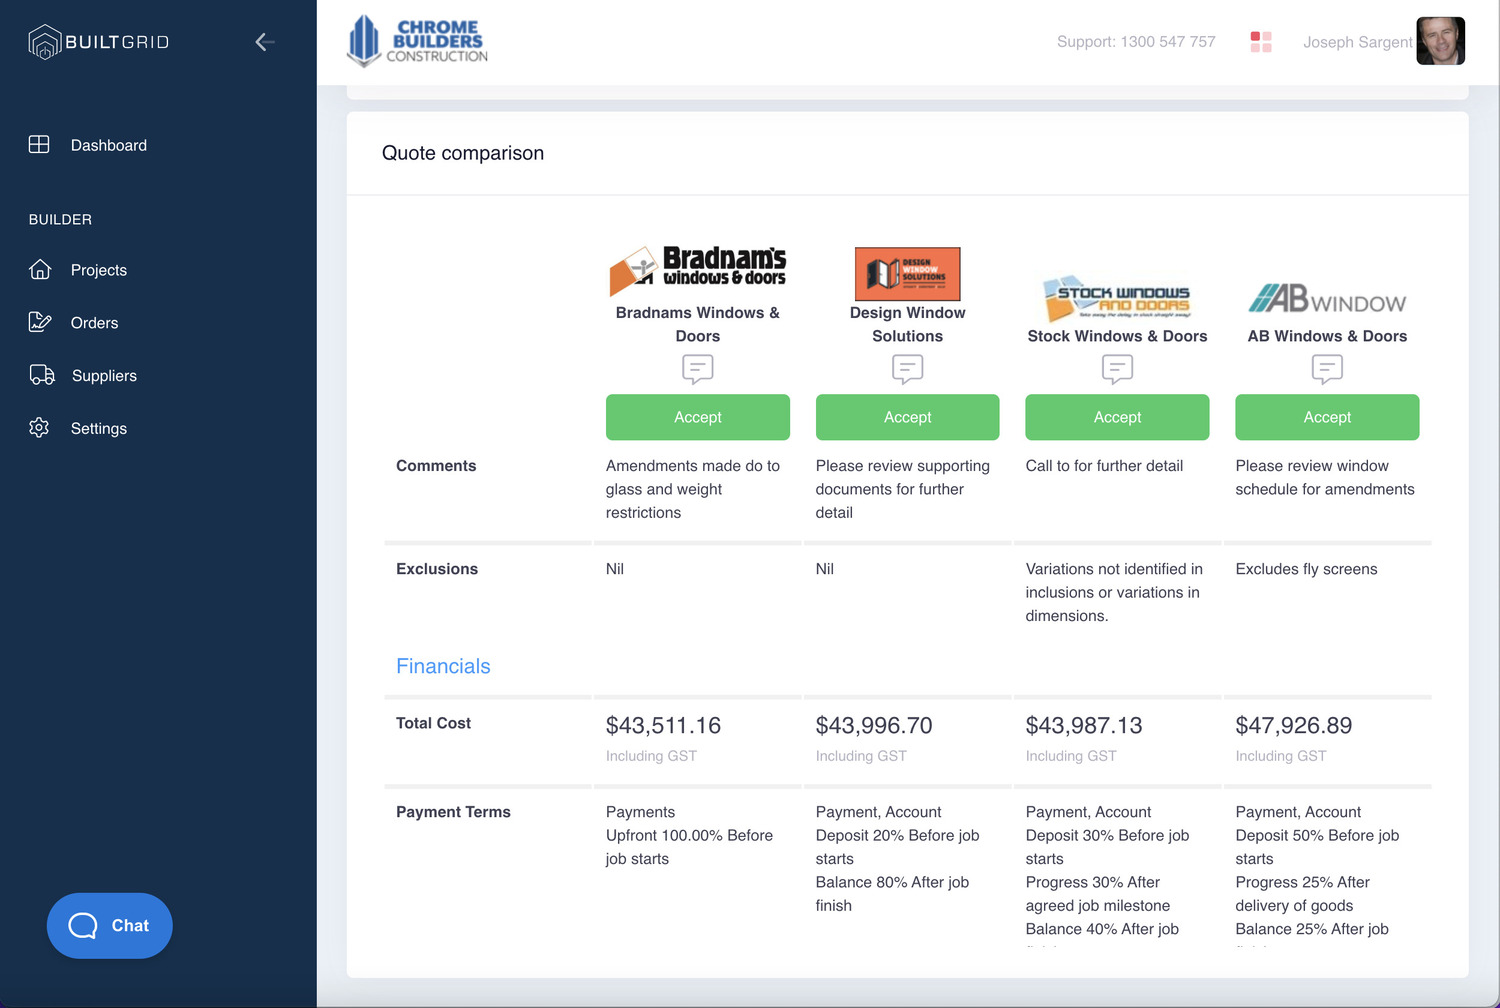1500x1008 pixels.
Task: Navigate to Suppliers in the sidebar
Action: coord(104,376)
